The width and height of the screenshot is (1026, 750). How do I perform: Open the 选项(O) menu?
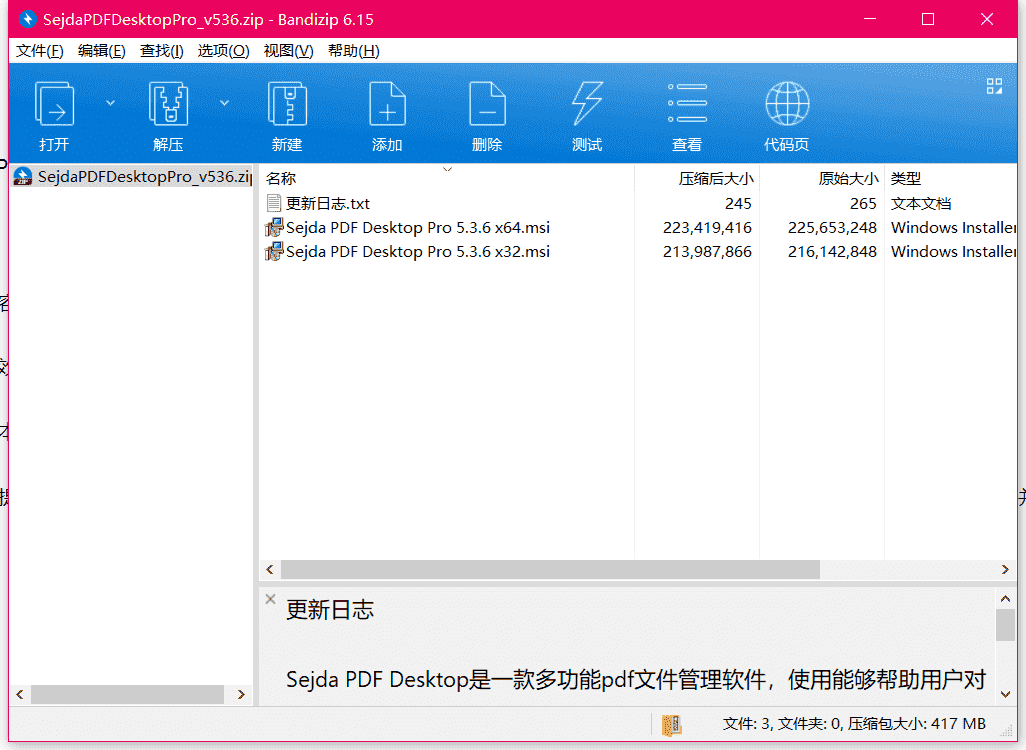[223, 51]
